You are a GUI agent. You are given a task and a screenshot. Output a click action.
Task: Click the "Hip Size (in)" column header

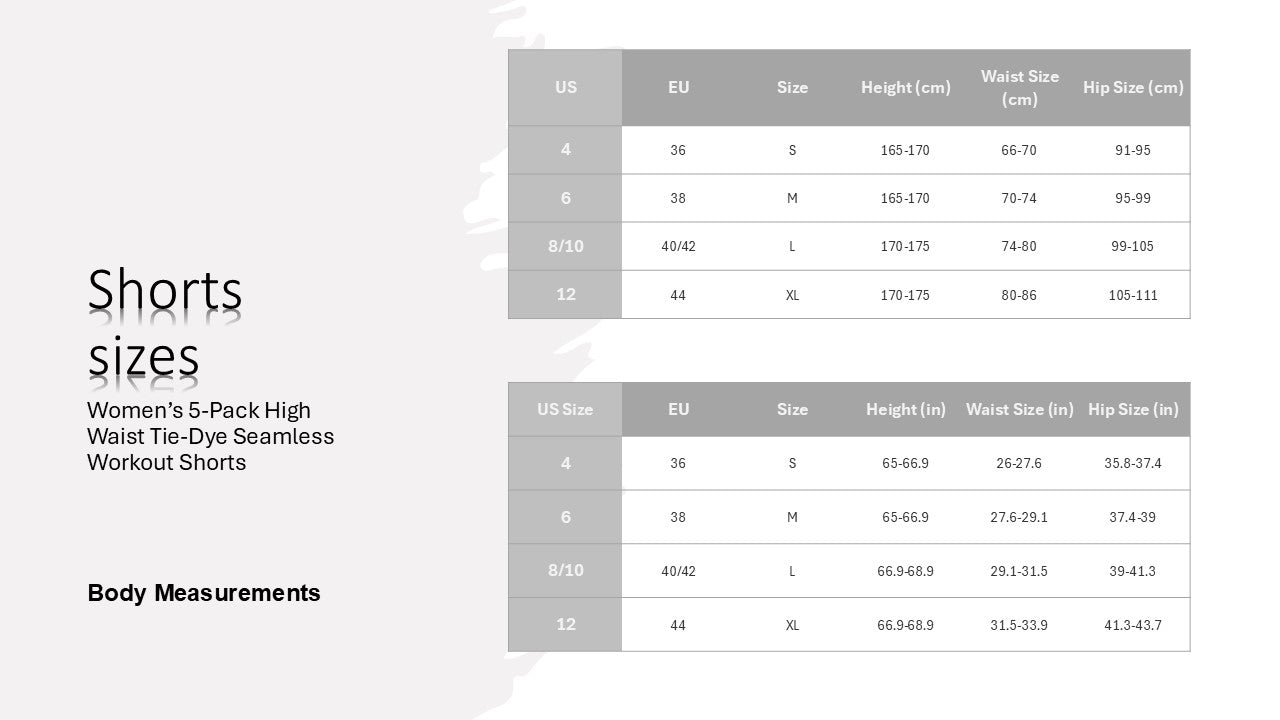[x=1133, y=409]
